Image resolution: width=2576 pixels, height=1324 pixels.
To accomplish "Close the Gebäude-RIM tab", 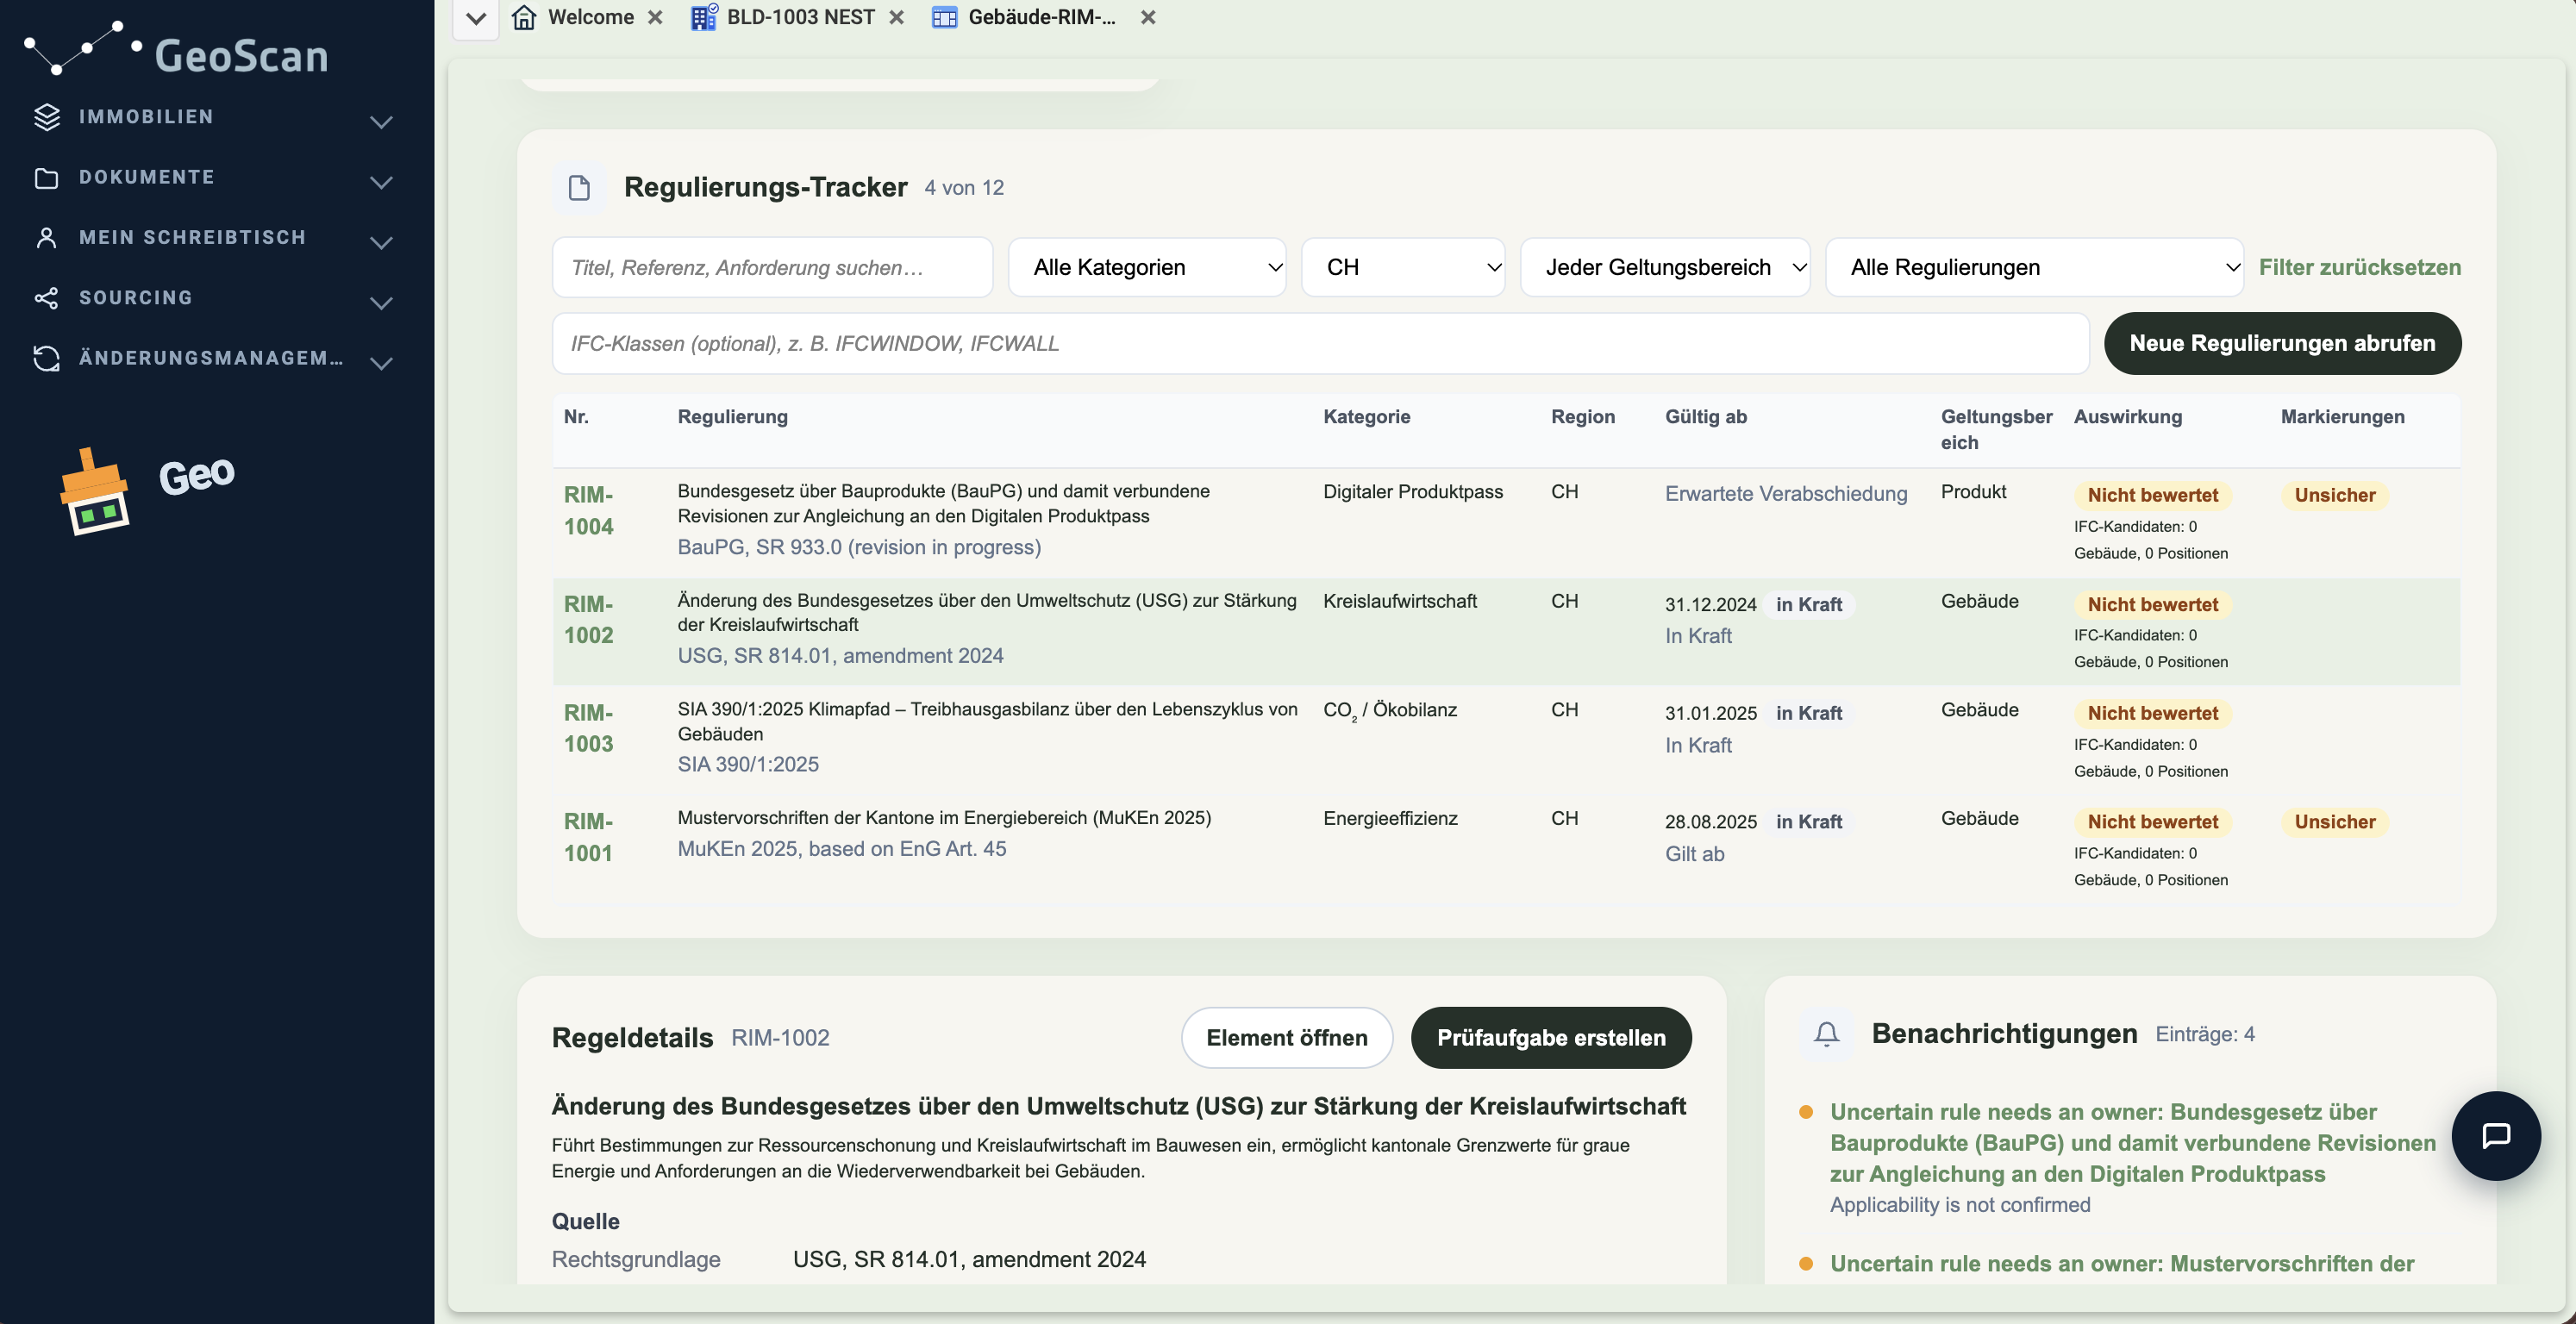I will tap(1148, 17).
